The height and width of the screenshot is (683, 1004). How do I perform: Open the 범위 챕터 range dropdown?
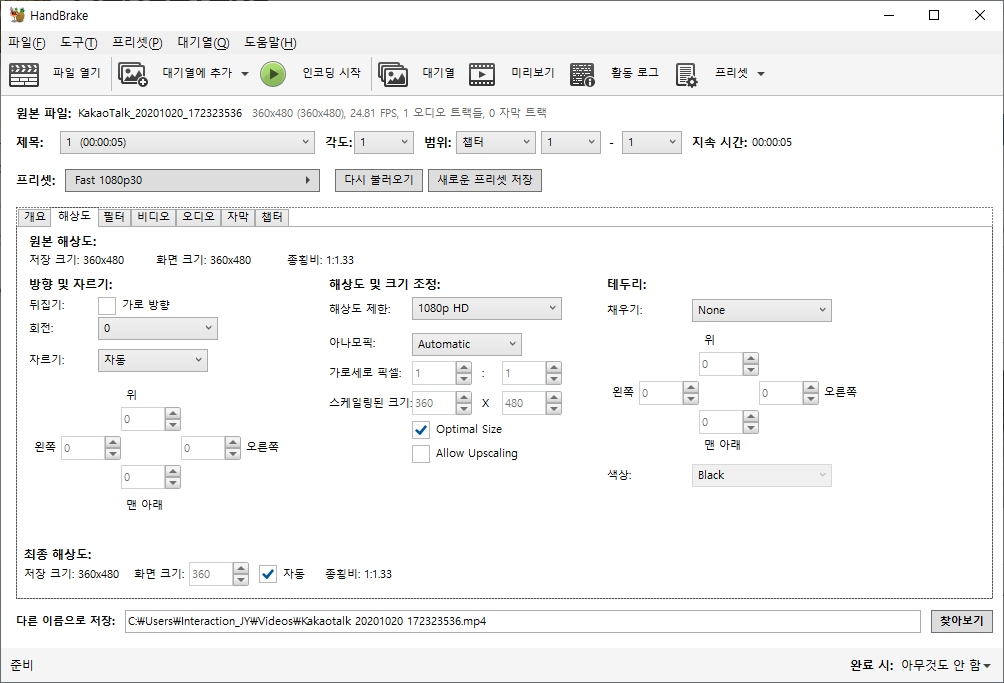coord(496,142)
